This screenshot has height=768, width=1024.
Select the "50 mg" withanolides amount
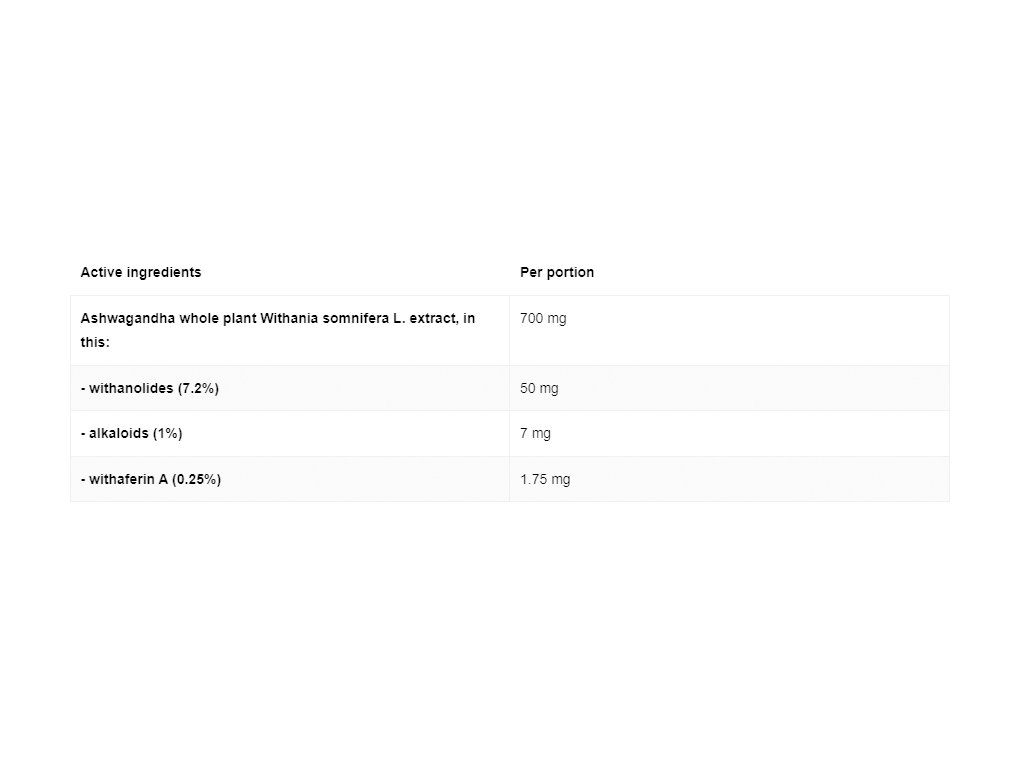(x=539, y=388)
